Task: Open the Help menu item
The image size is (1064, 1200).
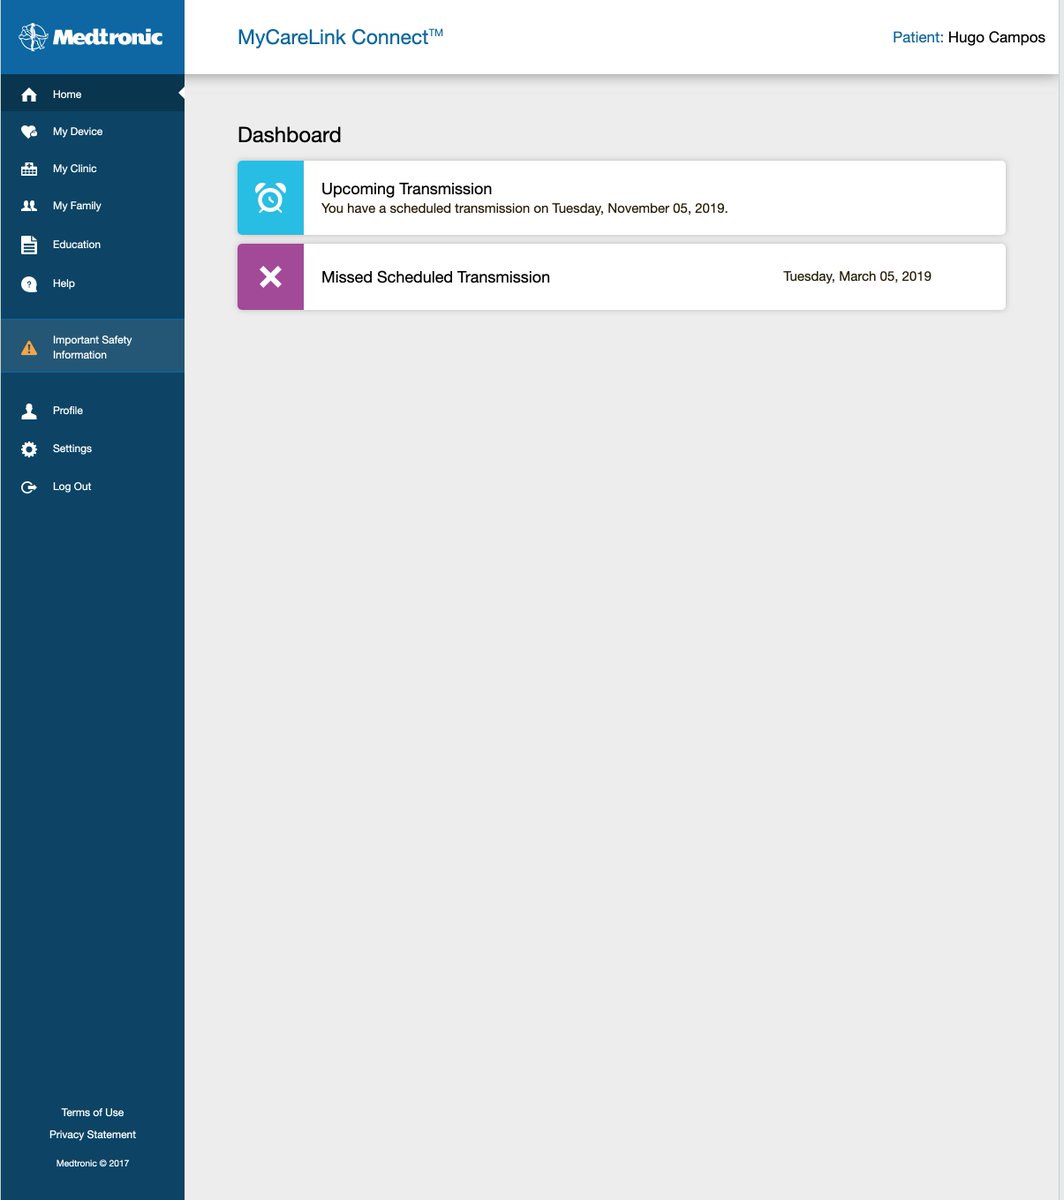Action: click(92, 284)
